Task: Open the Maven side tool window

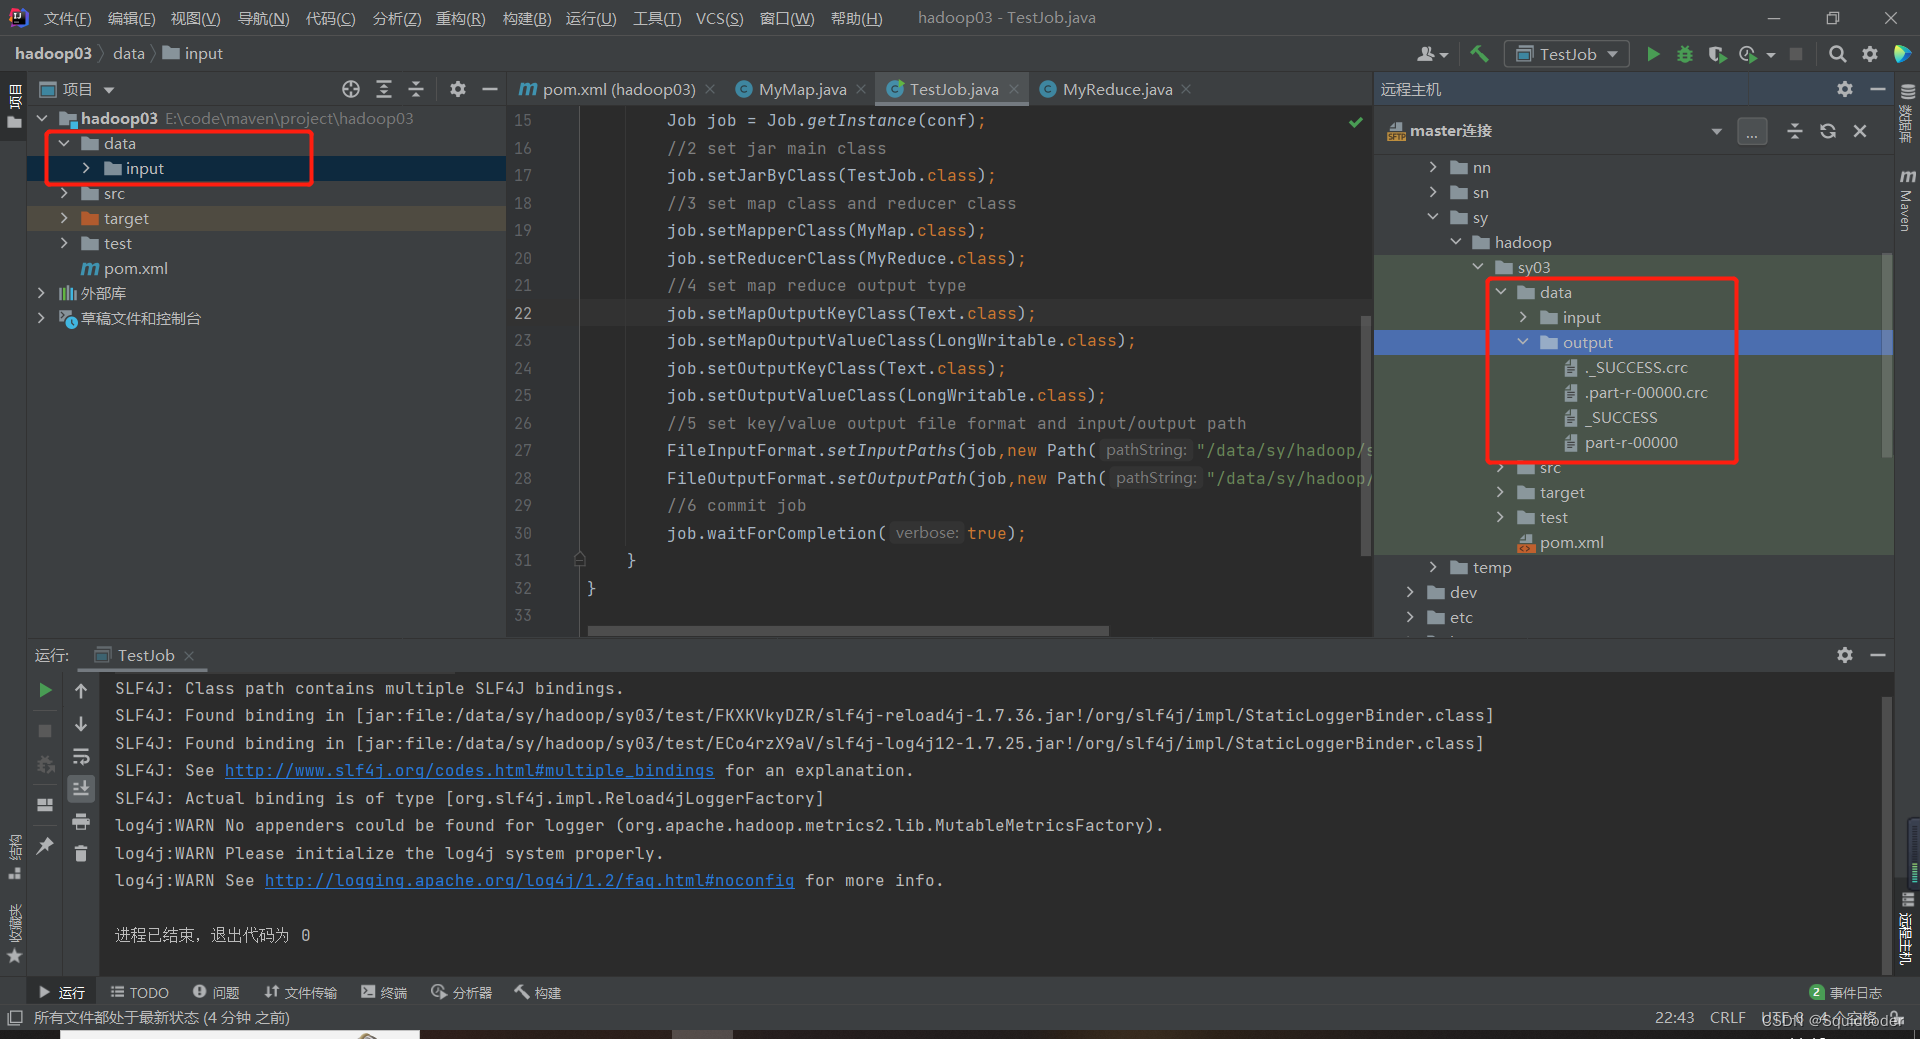Action: point(1906,200)
